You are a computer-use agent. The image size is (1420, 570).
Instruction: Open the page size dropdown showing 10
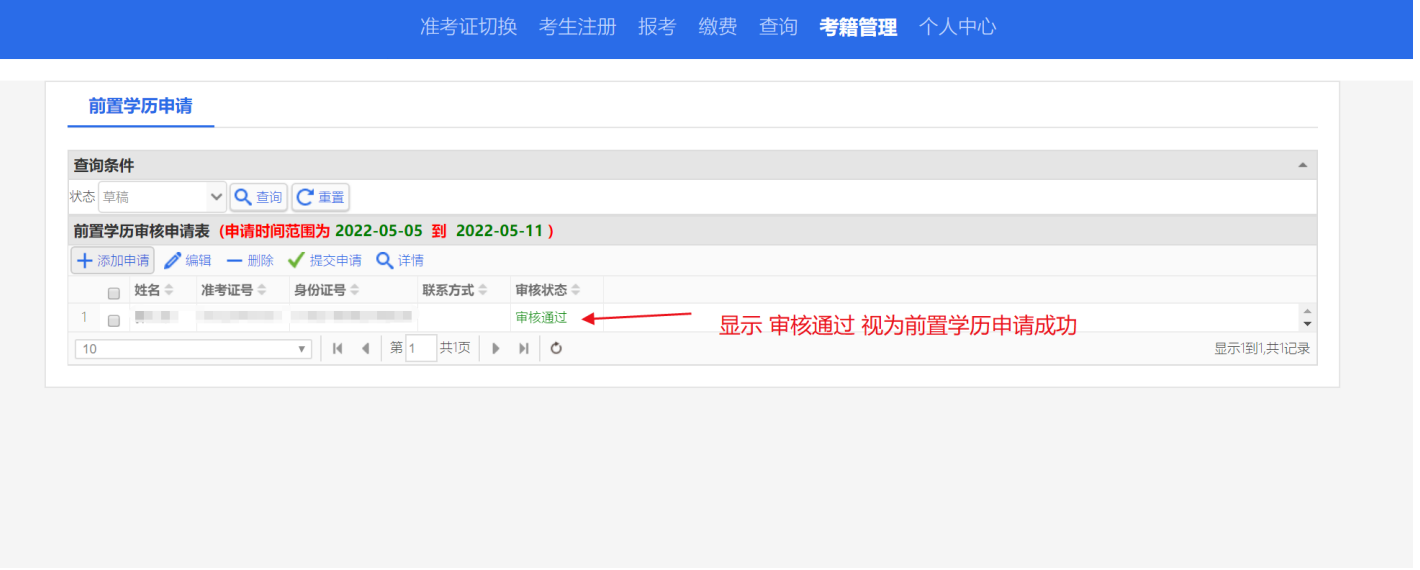coord(193,349)
